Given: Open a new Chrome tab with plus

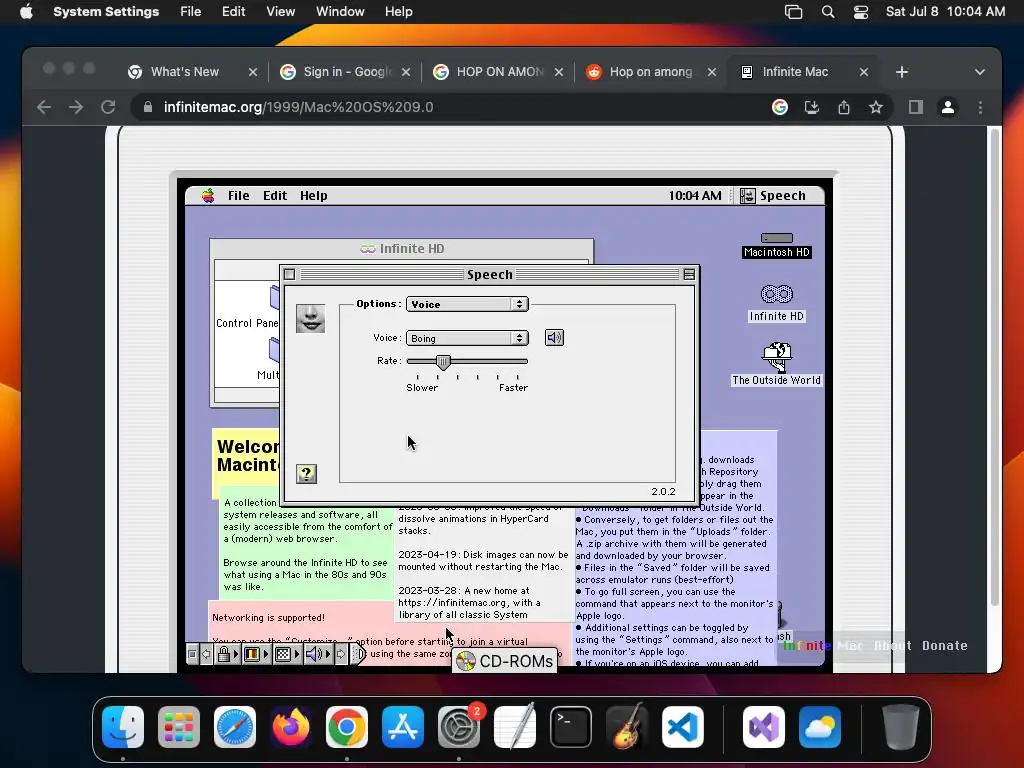Looking at the screenshot, I should pyautogui.click(x=902, y=72).
